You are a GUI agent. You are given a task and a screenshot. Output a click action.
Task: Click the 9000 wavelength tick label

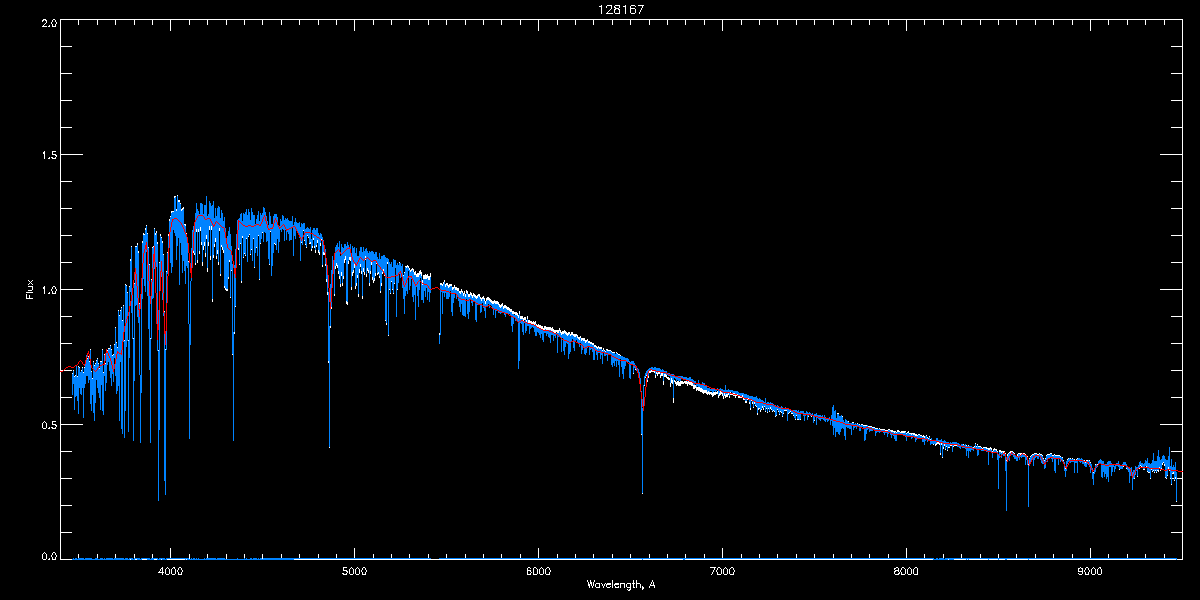pos(1090,571)
